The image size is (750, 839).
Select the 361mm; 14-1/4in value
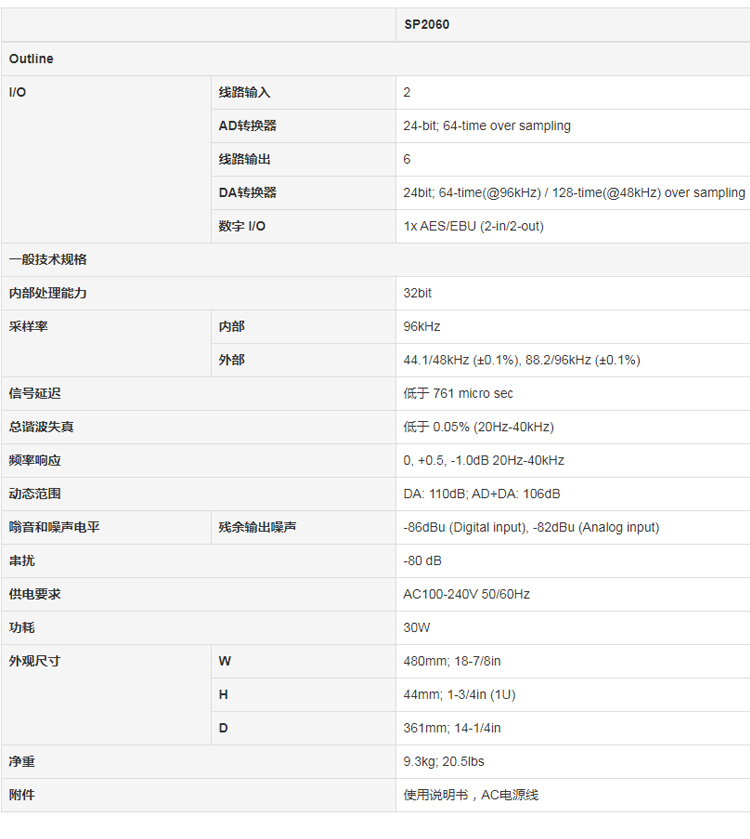click(452, 728)
